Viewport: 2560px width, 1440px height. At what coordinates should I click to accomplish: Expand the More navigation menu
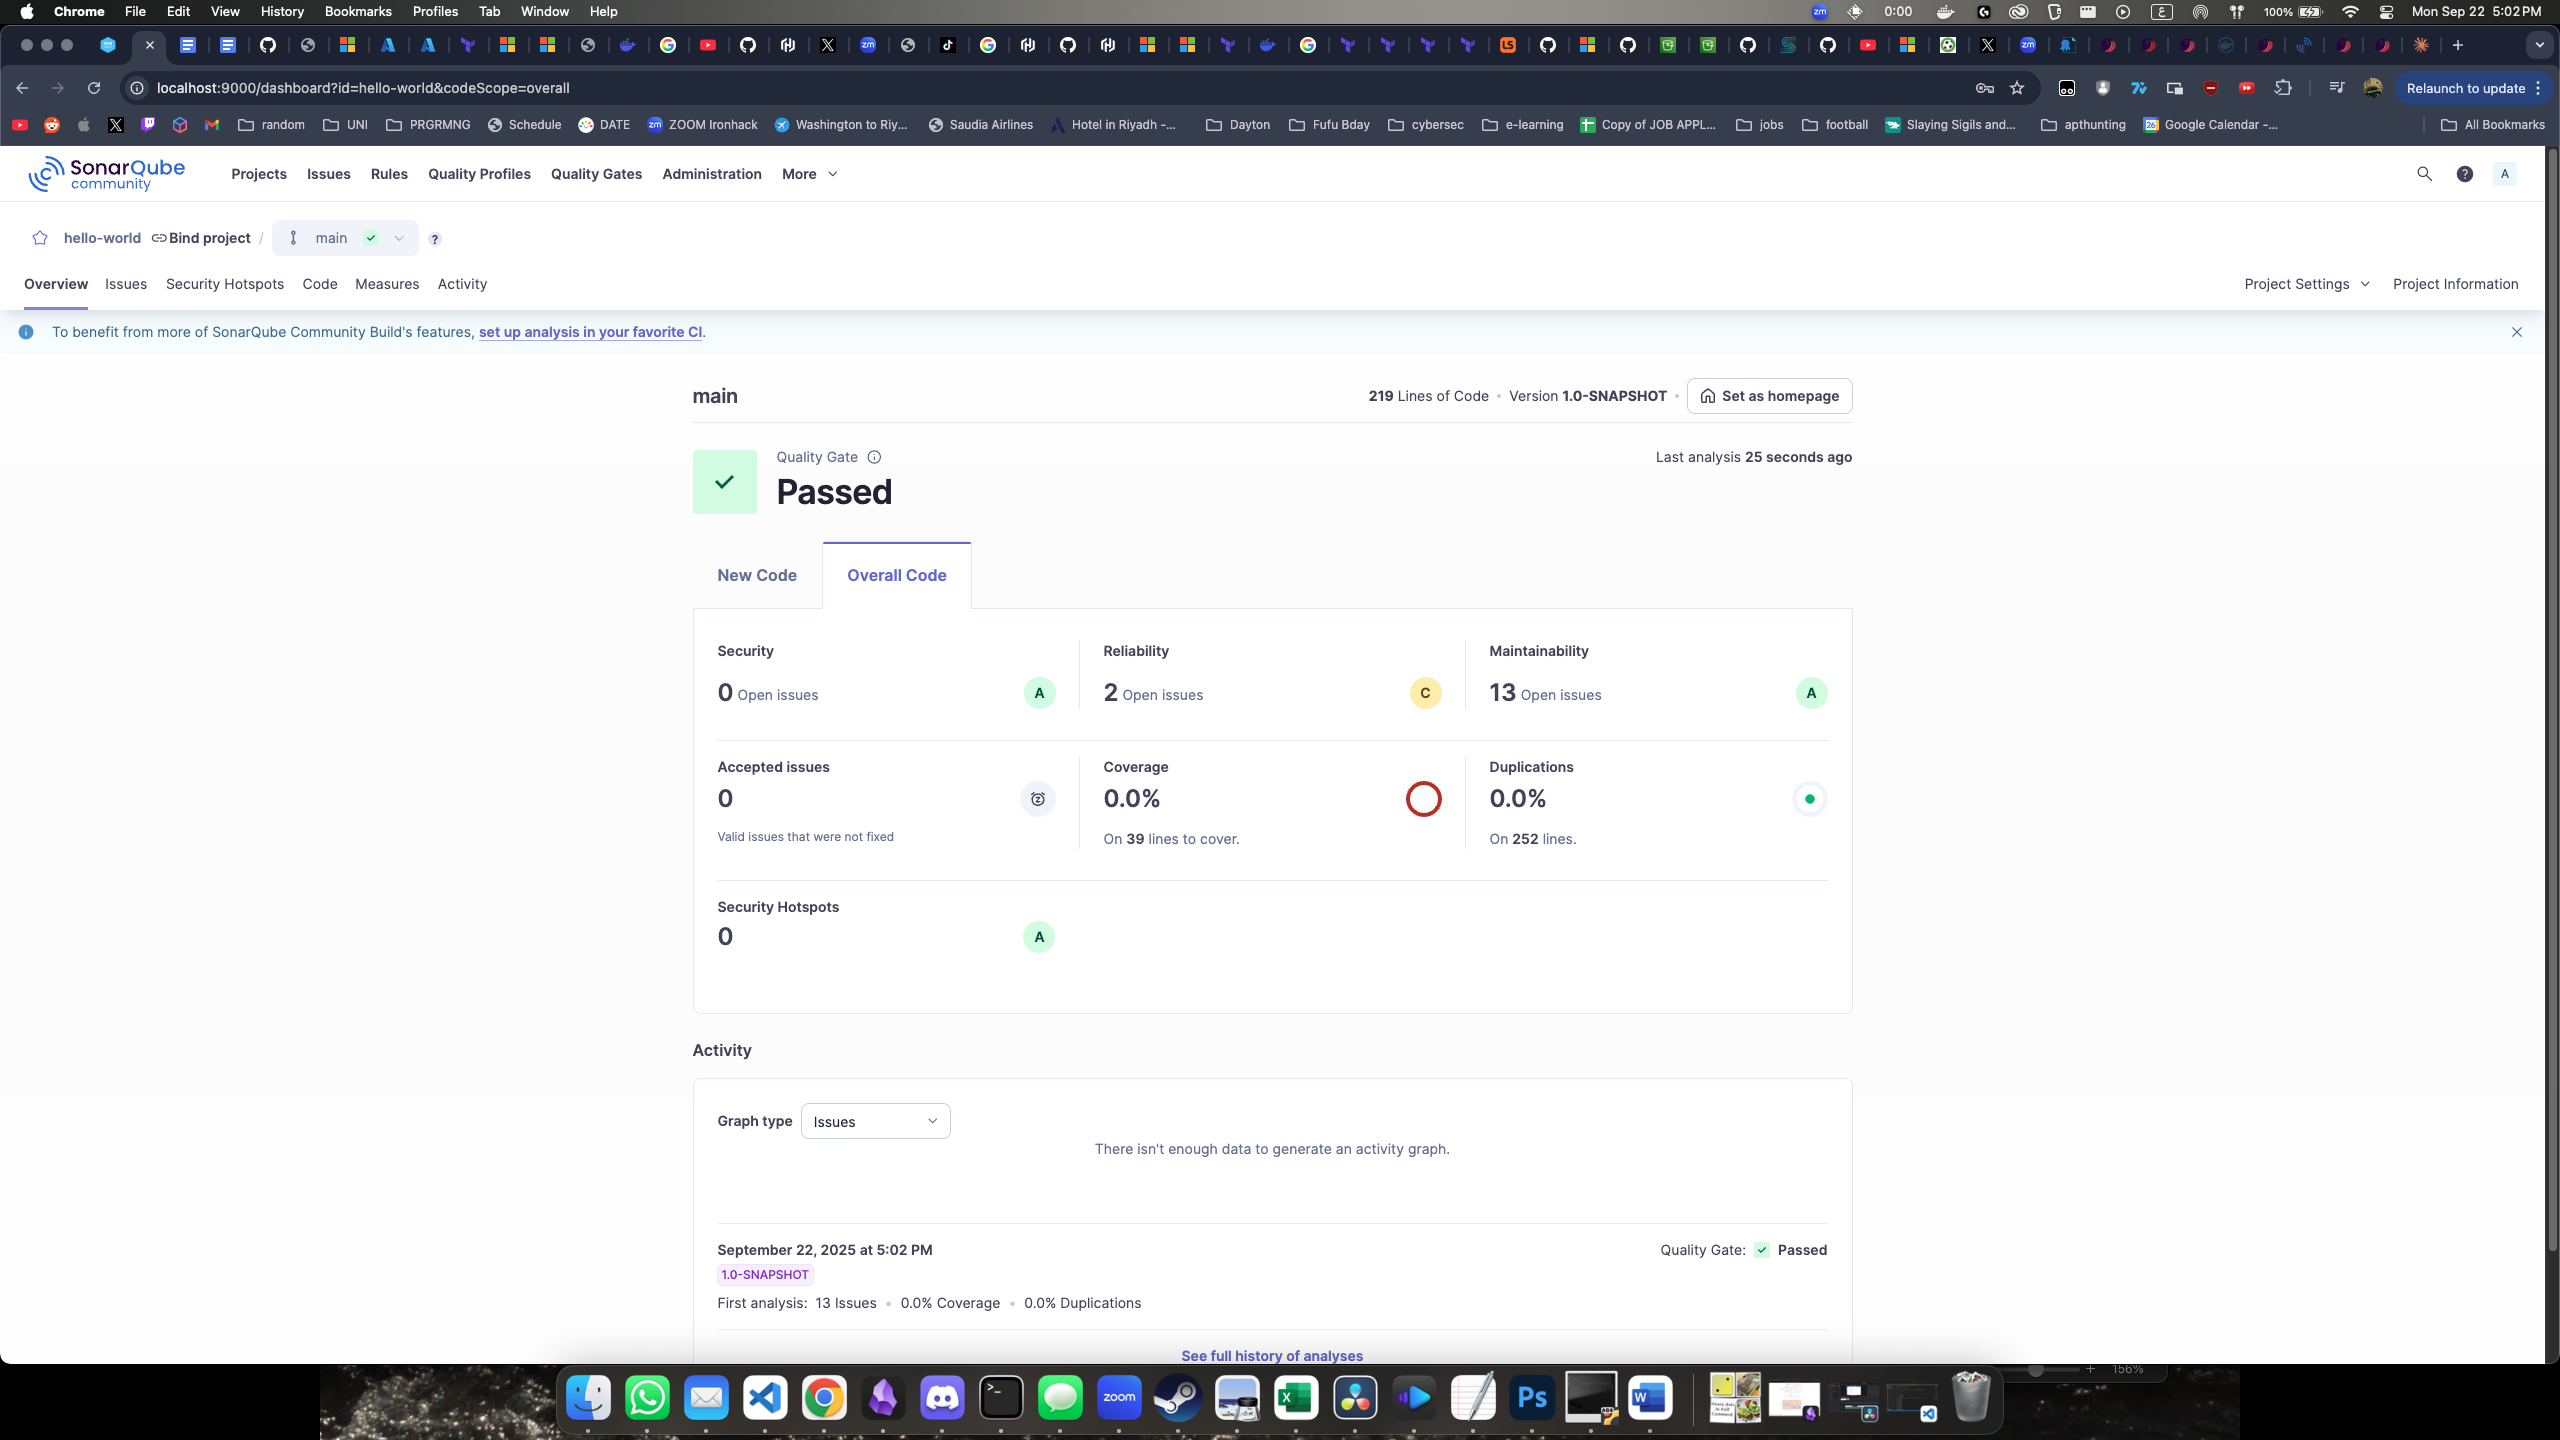(x=809, y=174)
